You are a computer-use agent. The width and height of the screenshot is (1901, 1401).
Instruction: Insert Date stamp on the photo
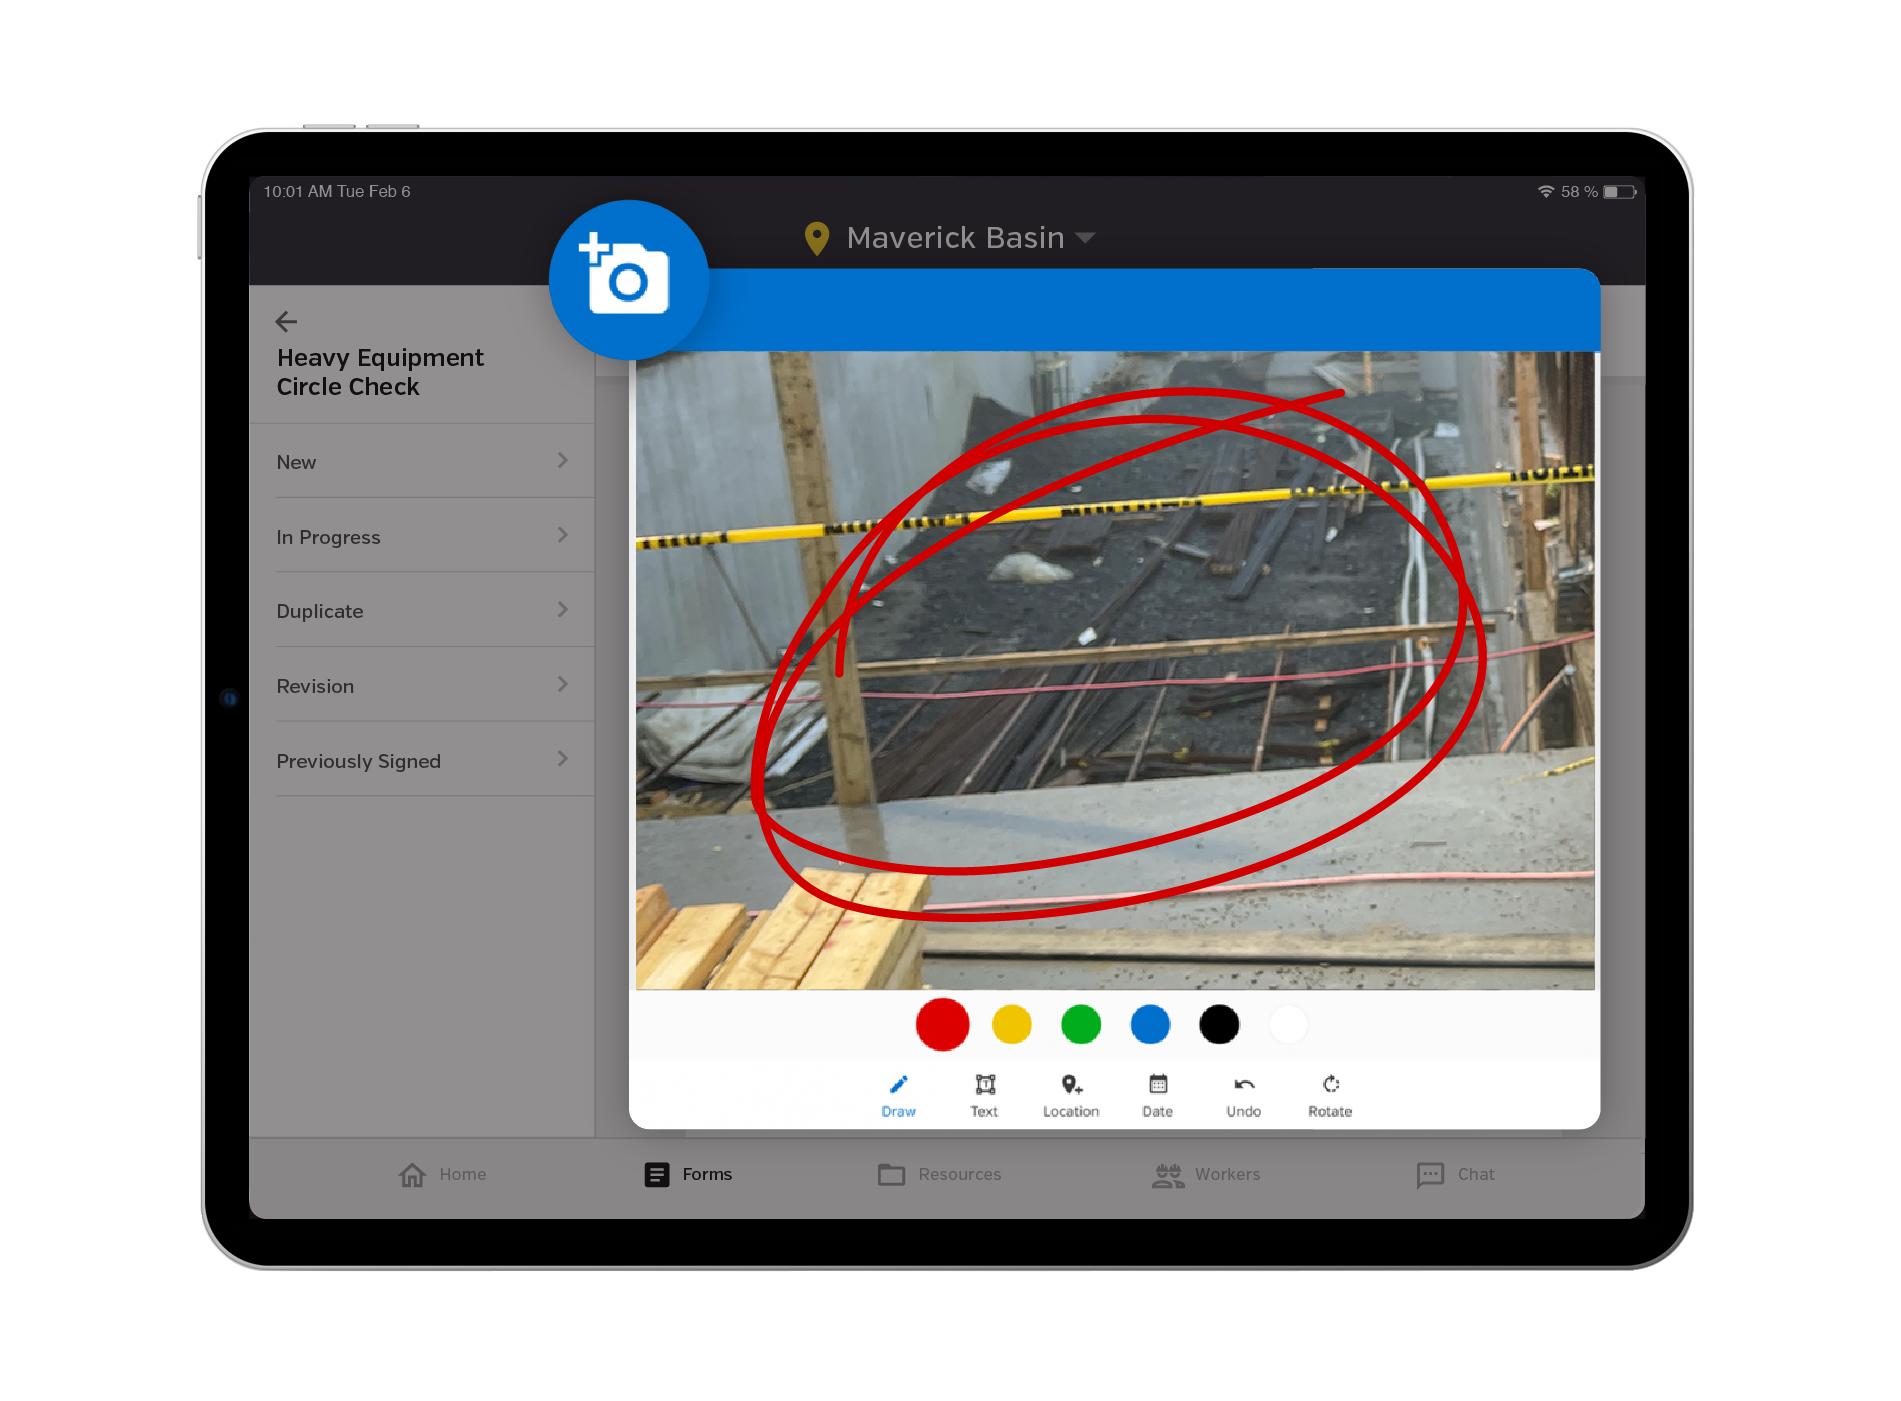click(x=1157, y=1095)
